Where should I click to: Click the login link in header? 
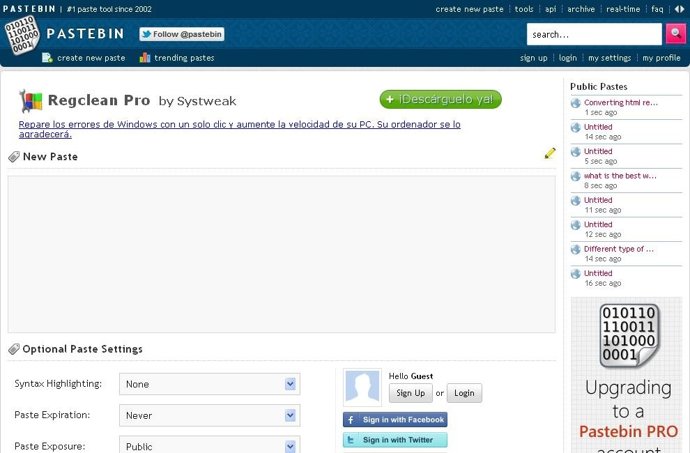[x=568, y=58]
